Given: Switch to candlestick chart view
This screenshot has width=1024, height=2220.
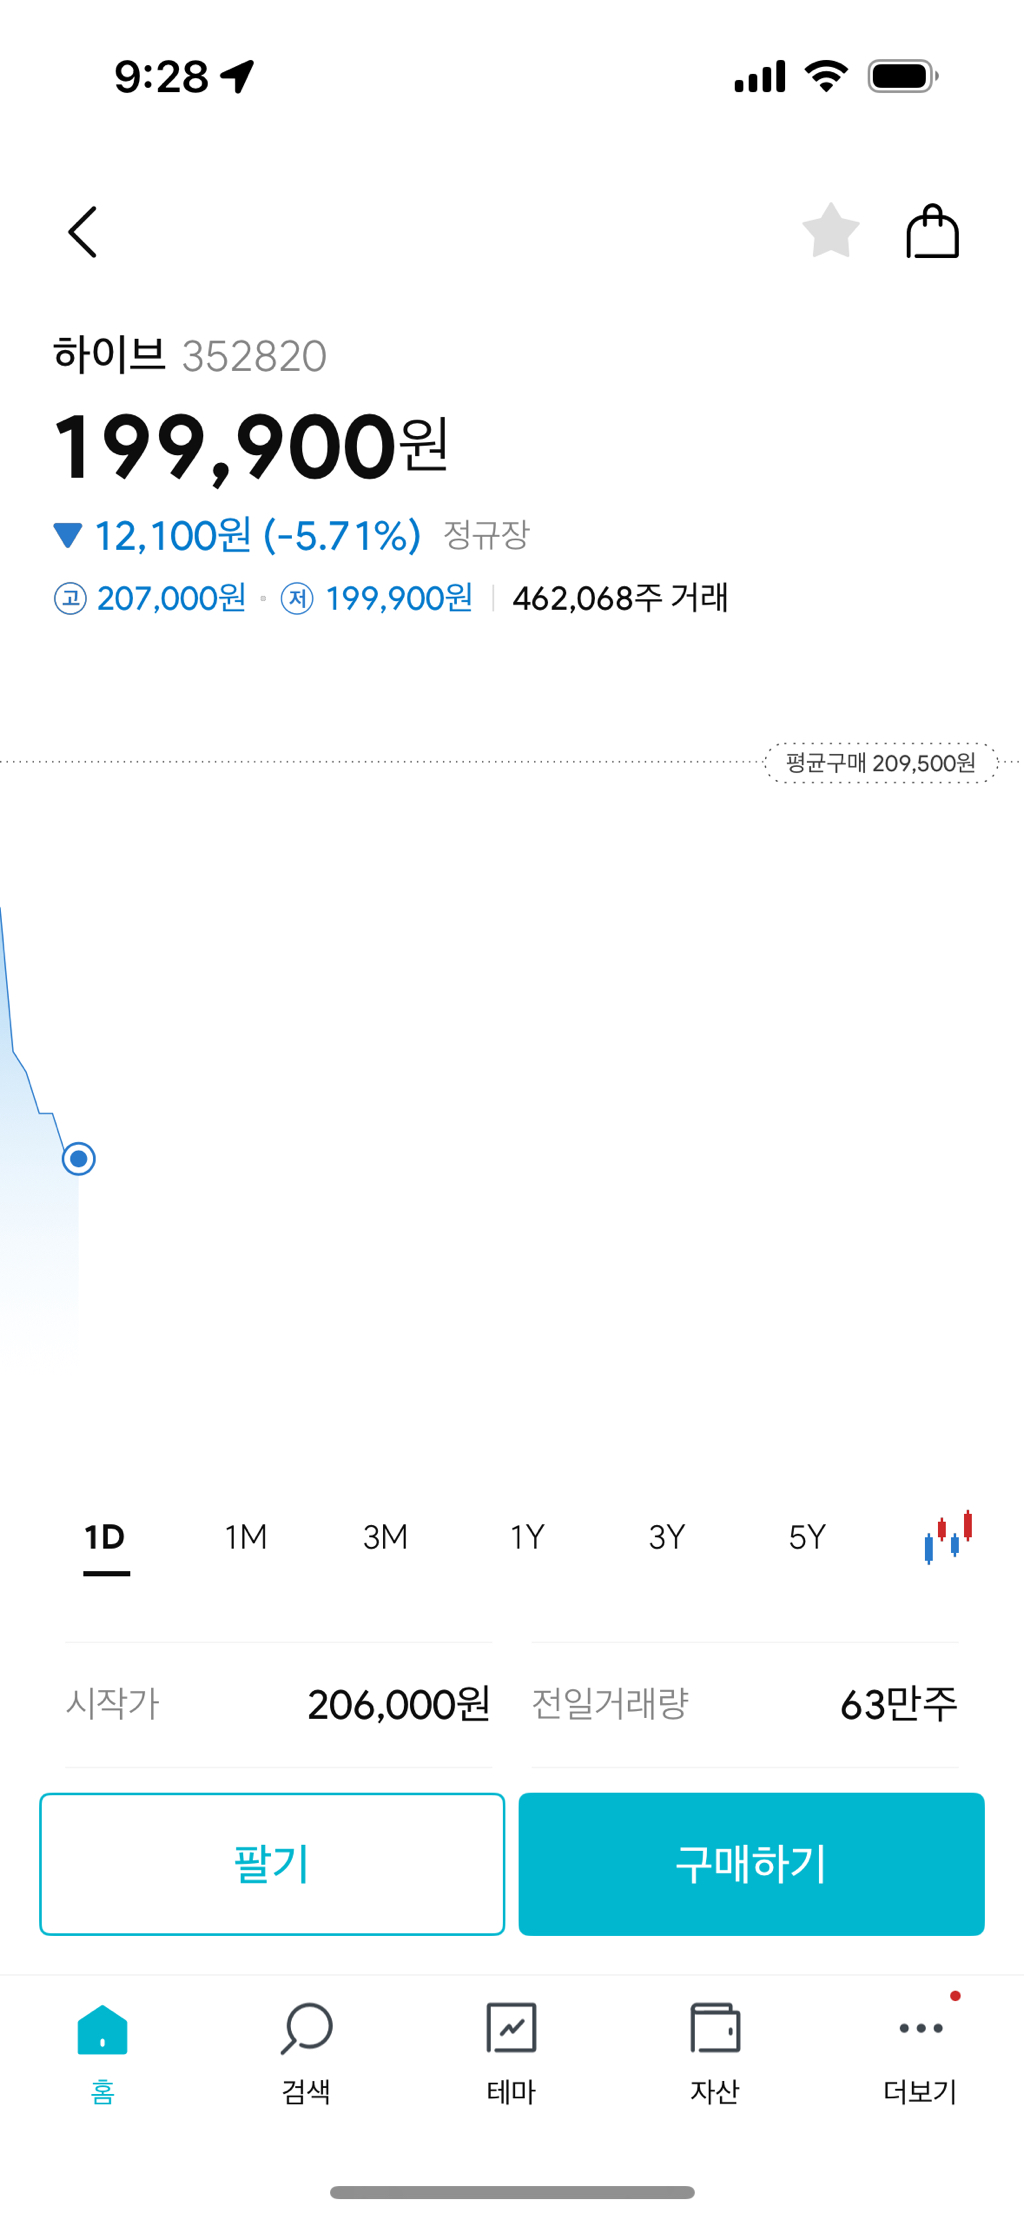Looking at the screenshot, I should (x=948, y=1536).
